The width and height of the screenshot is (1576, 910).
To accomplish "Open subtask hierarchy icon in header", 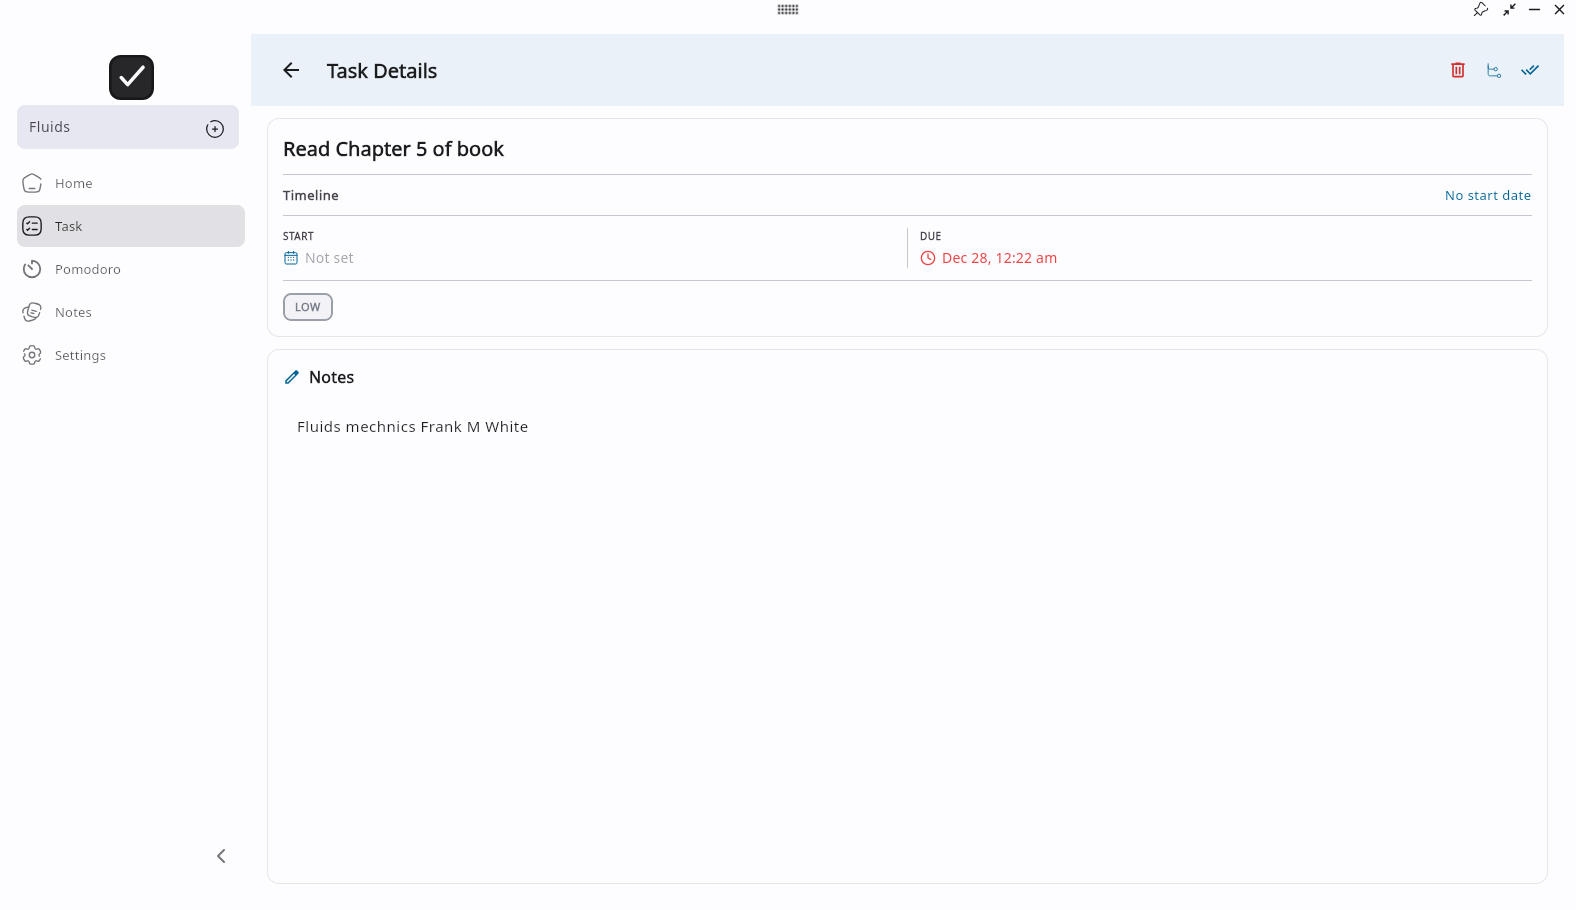I will pyautogui.click(x=1494, y=70).
